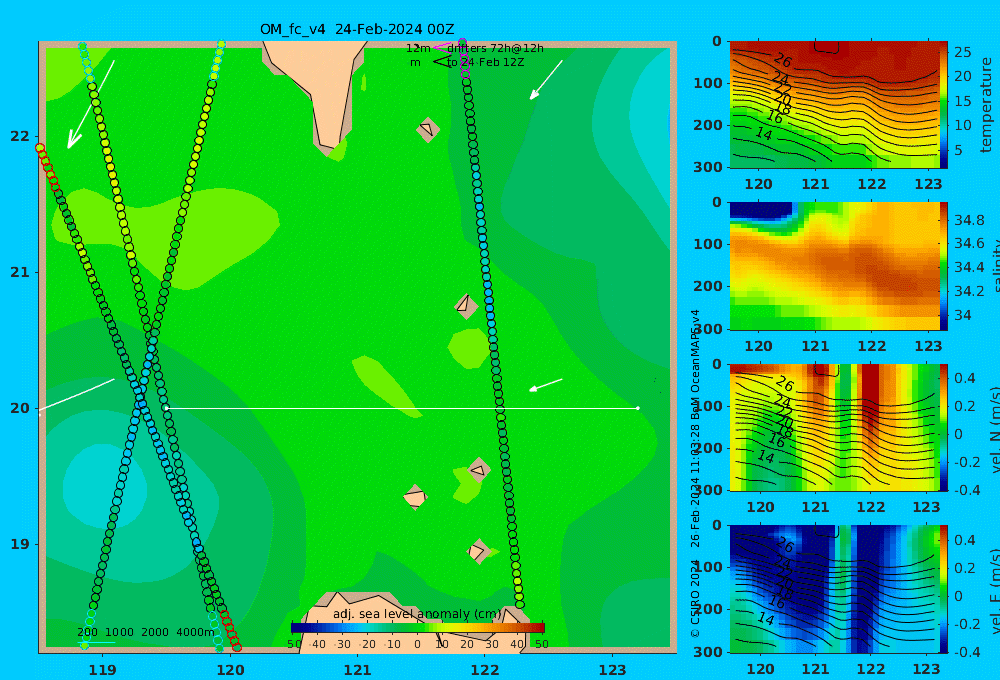Click the longitude label 121 under the main map
Screen dimensions: 1000x680
click(x=357, y=670)
